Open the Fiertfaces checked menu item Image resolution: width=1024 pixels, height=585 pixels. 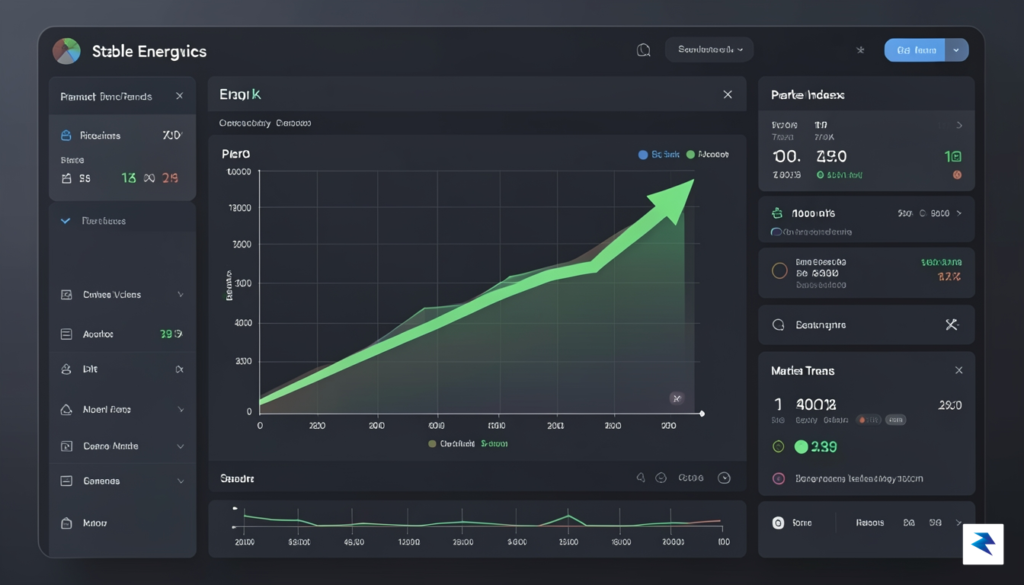tap(121, 221)
